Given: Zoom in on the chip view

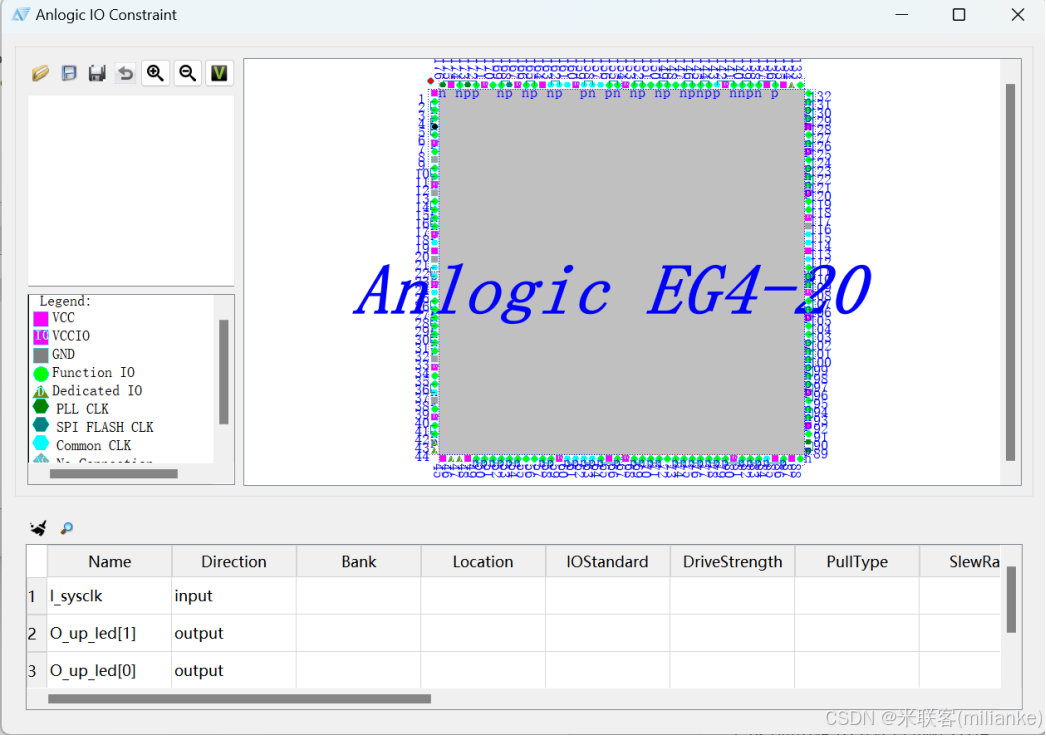Looking at the screenshot, I should coord(155,73).
